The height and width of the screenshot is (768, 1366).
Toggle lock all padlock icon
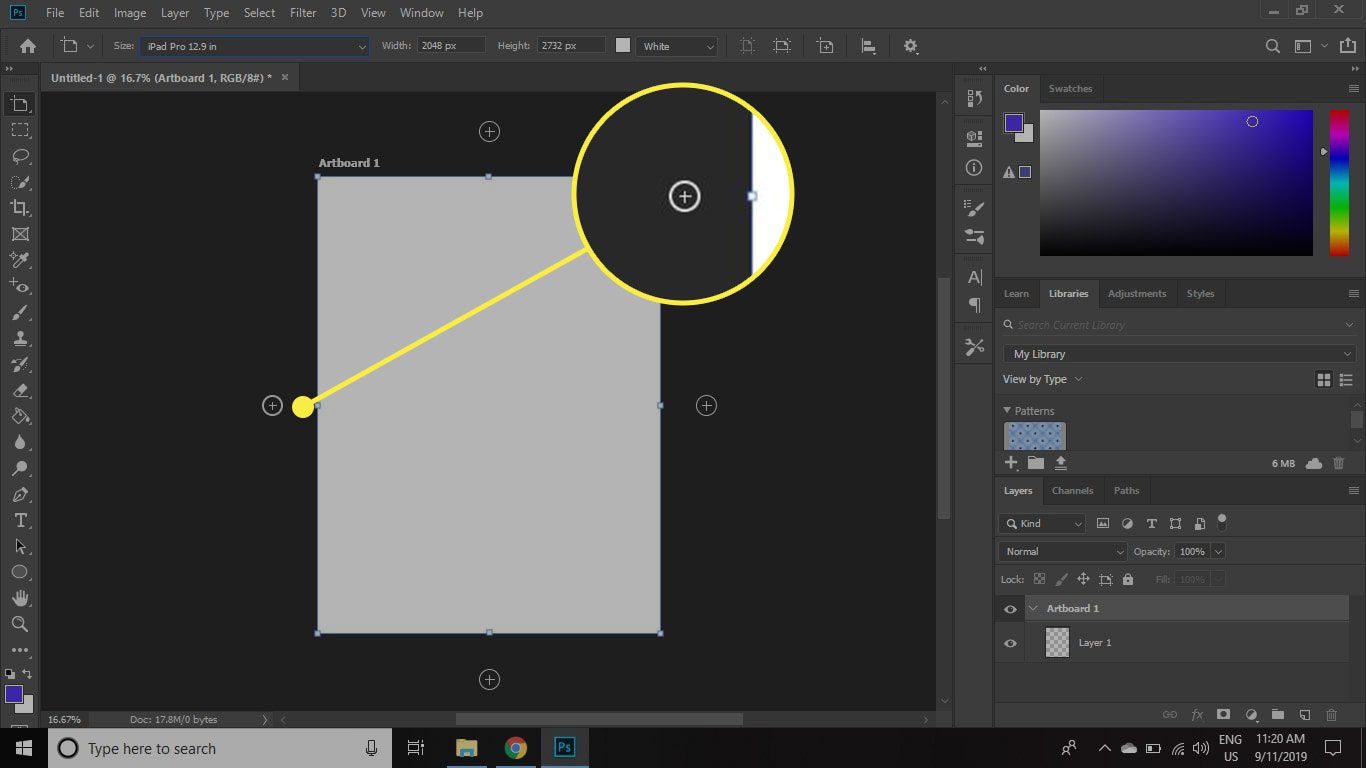pyautogui.click(x=1128, y=579)
